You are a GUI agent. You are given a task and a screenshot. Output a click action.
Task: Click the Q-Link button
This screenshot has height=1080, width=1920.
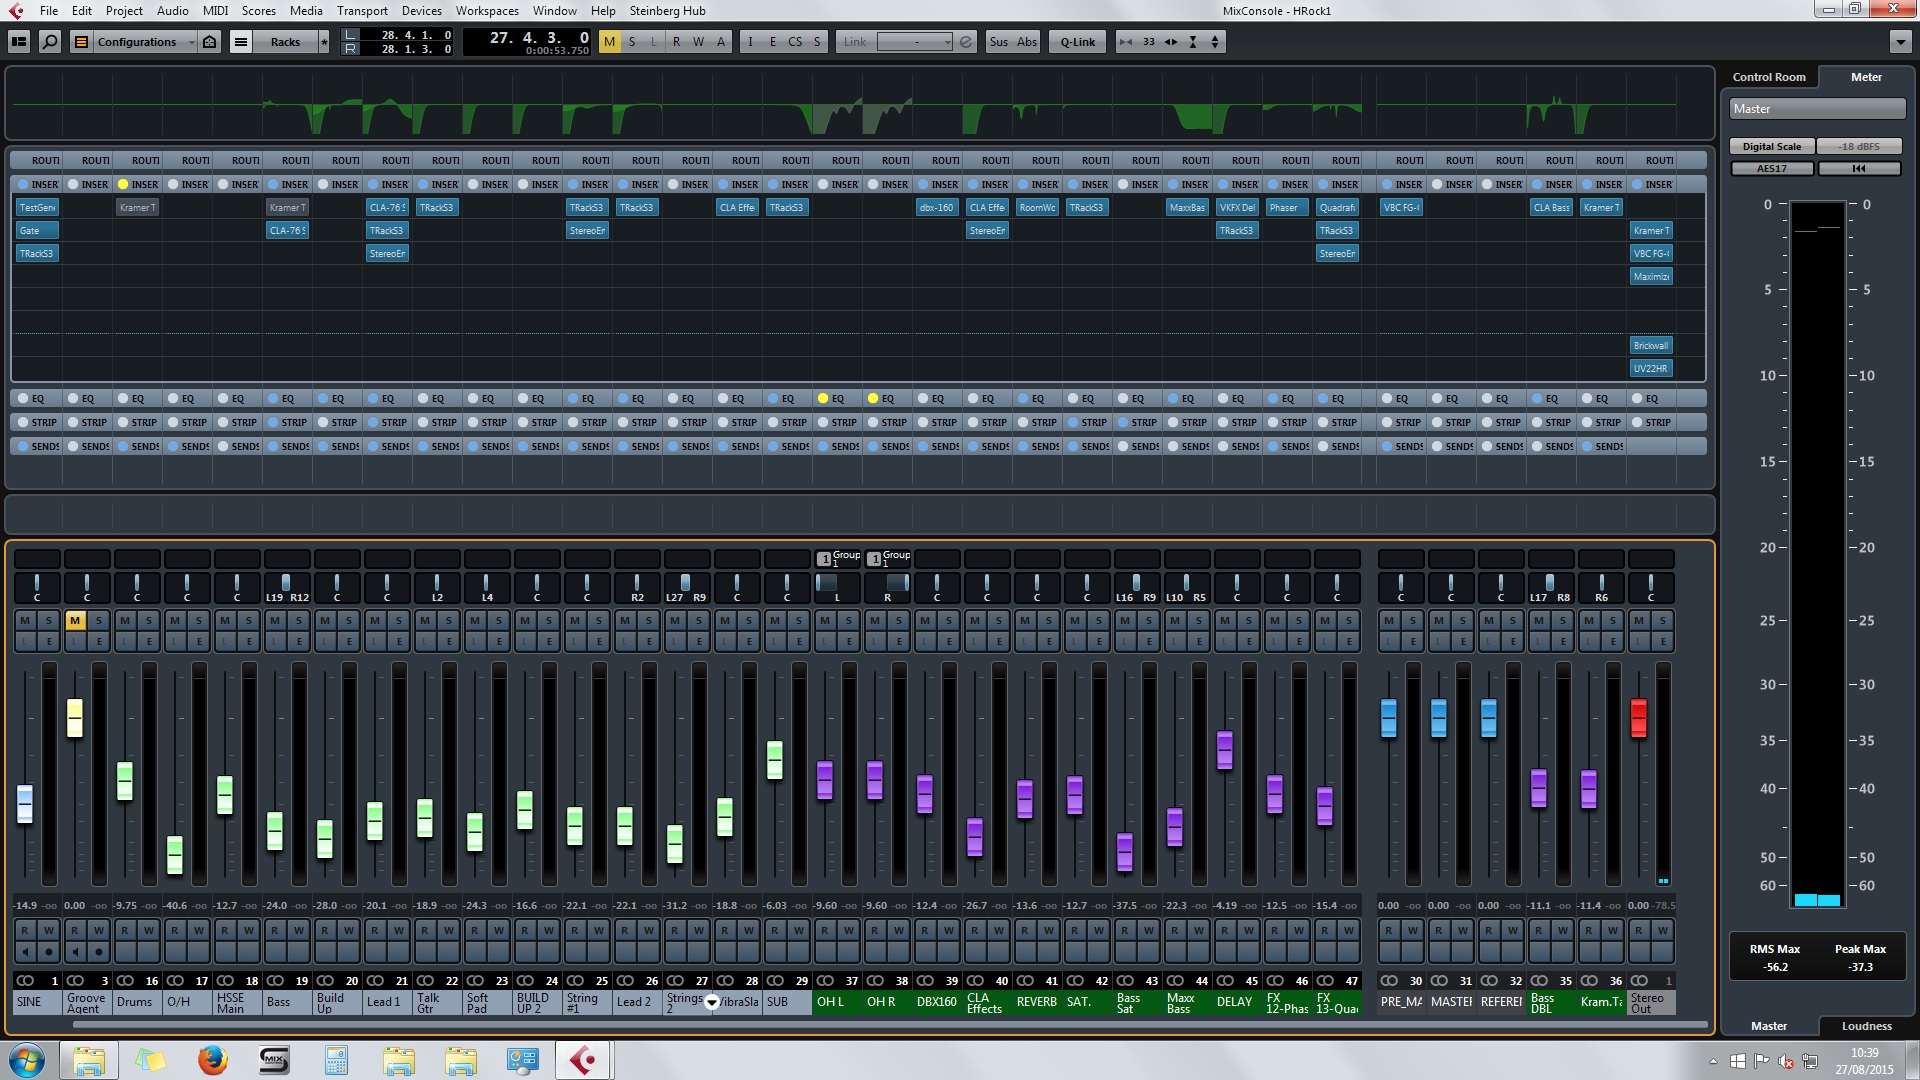1077,41
